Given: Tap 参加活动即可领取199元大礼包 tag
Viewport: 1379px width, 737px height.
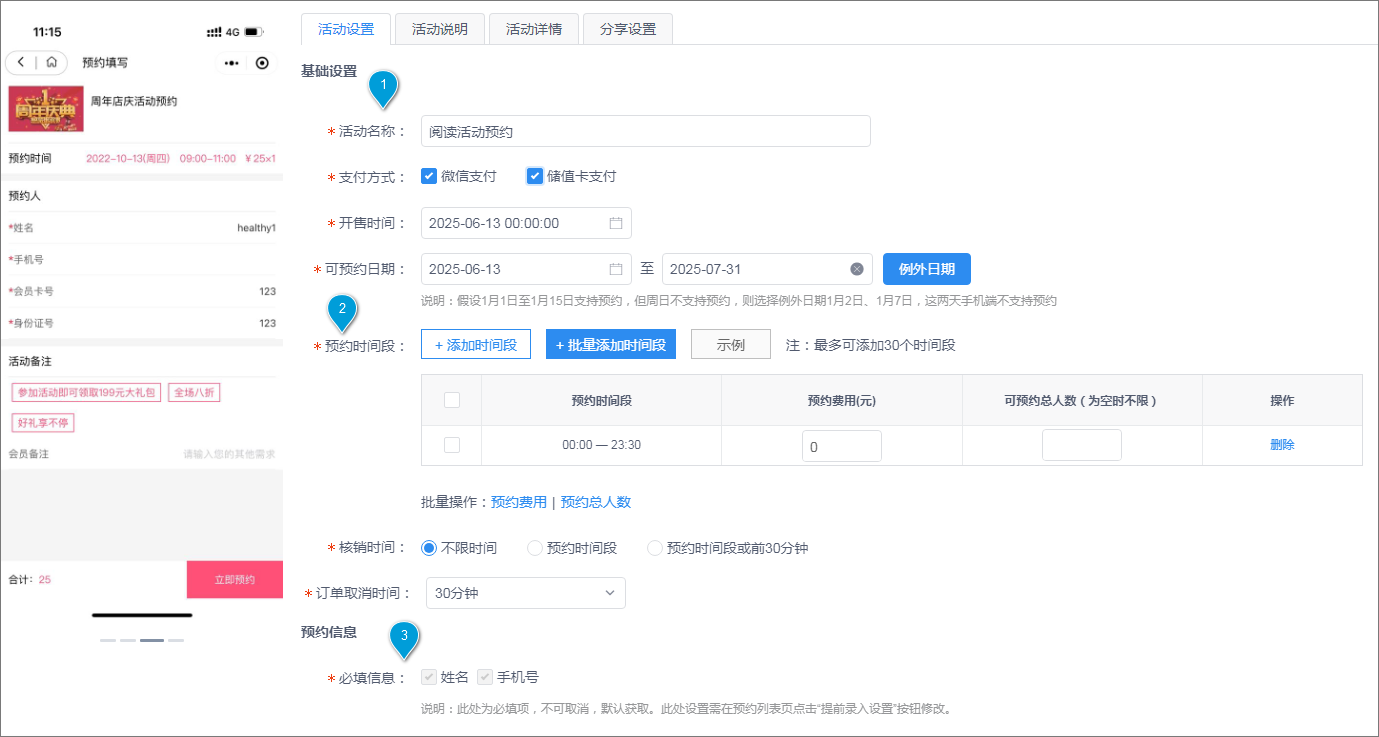Looking at the screenshot, I should [x=87, y=392].
